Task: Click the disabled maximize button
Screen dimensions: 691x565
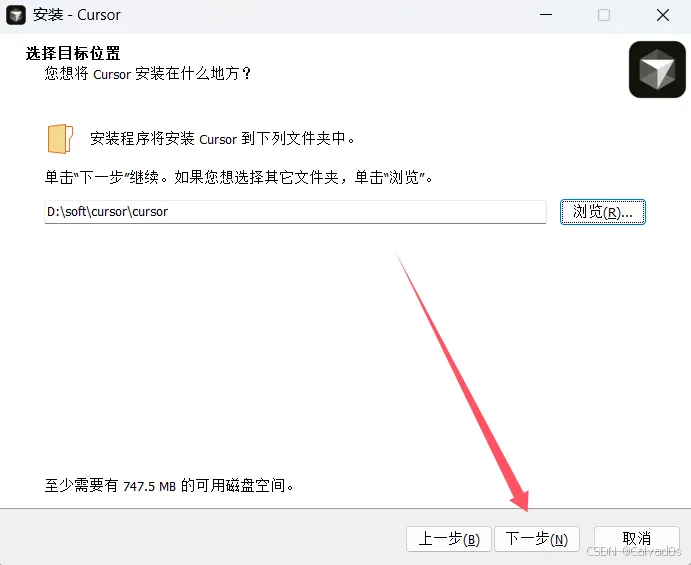Action: coord(604,15)
